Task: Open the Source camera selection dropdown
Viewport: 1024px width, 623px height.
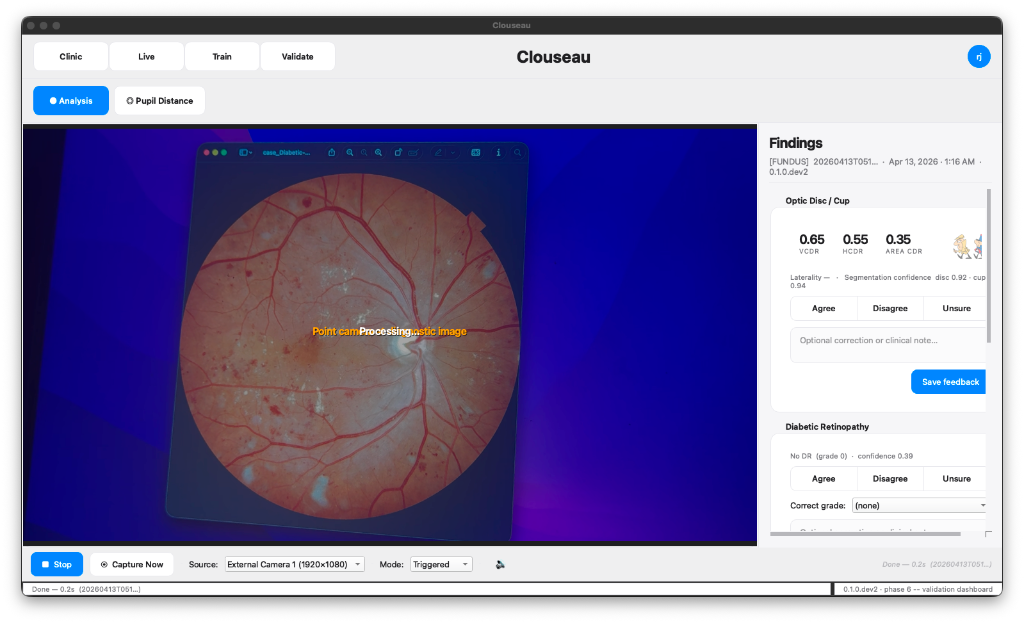Action: pyautogui.click(x=295, y=564)
